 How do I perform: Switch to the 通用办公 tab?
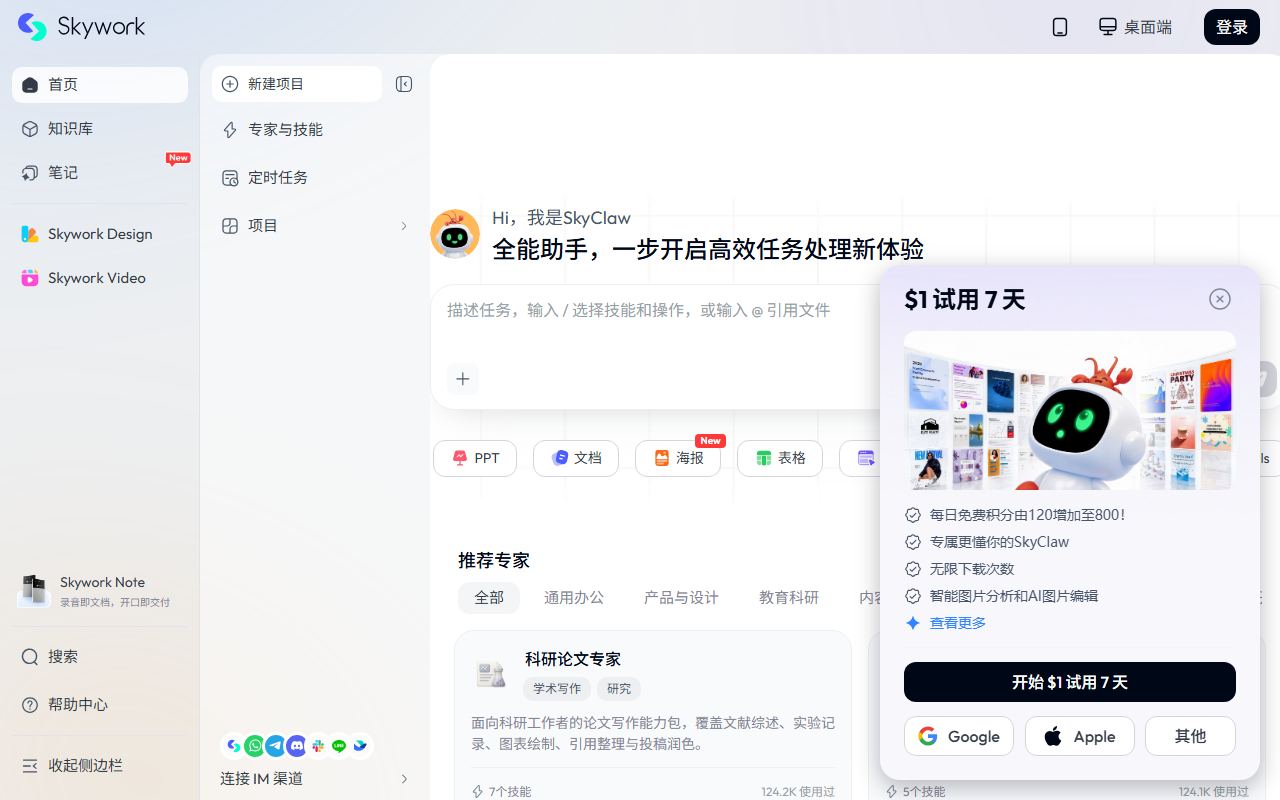(574, 597)
